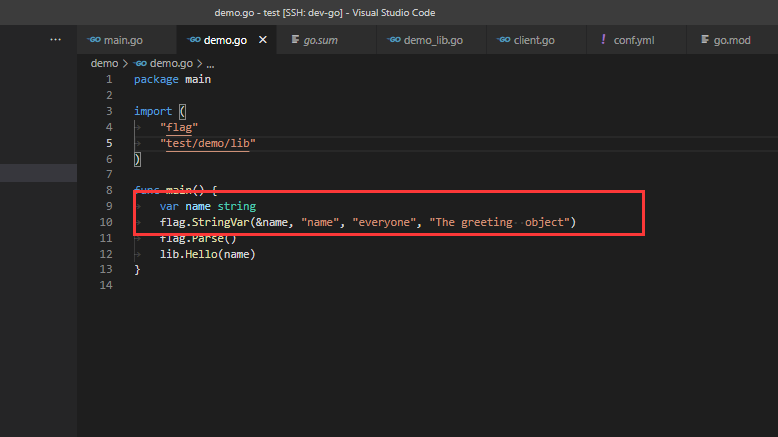Switch to the client.go tab
778x437 pixels.
click(x=536, y=40)
